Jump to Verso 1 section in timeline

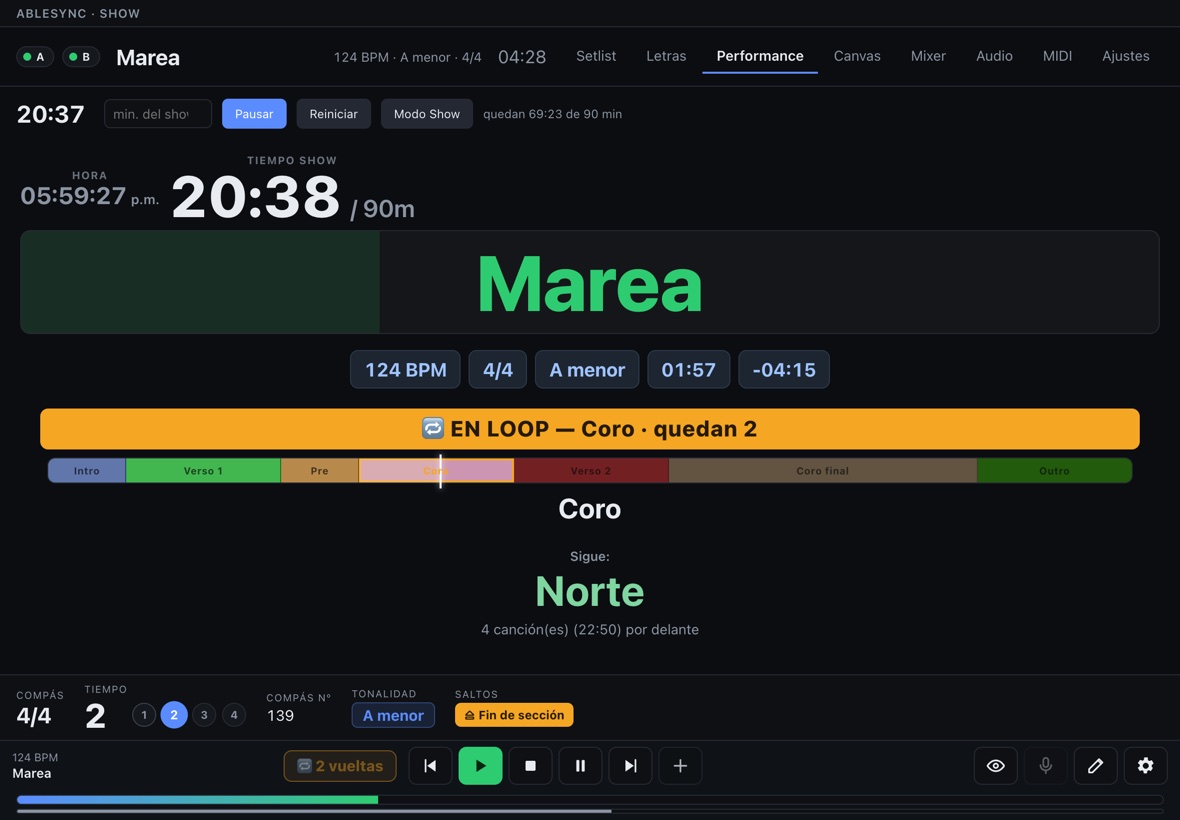click(203, 471)
